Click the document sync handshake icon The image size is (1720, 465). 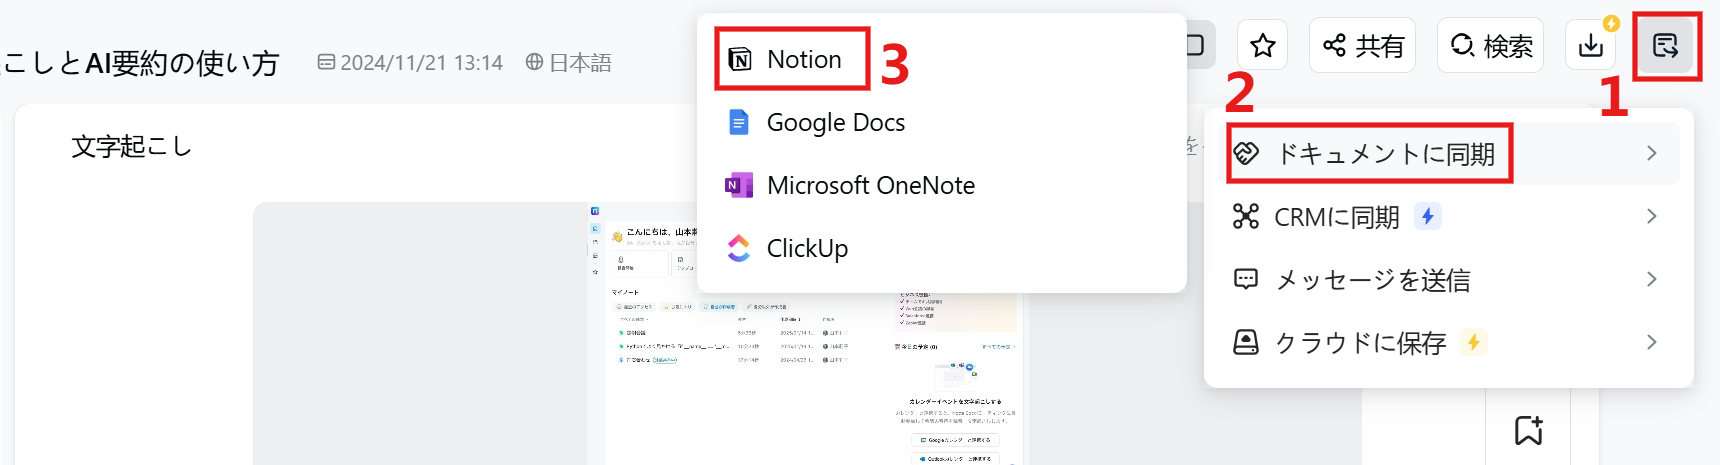coord(1246,153)
